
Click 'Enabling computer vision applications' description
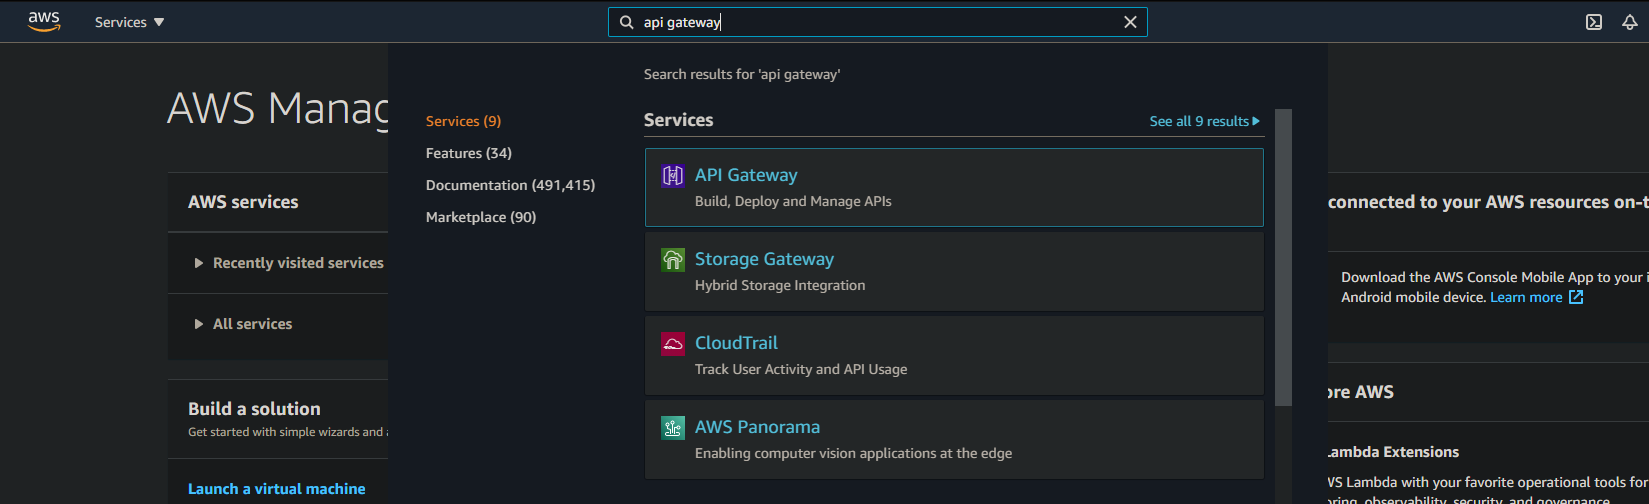(x=853, y=453)
